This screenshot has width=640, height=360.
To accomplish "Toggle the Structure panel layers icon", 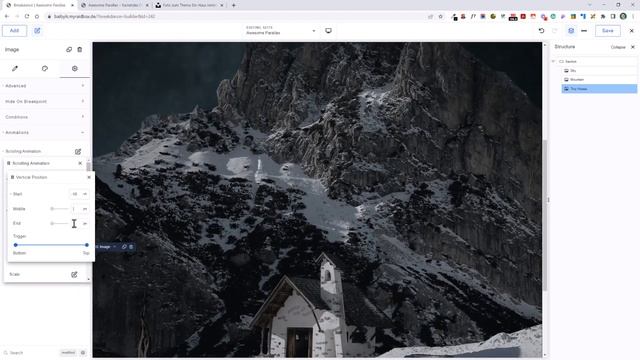I will [571, 31].
